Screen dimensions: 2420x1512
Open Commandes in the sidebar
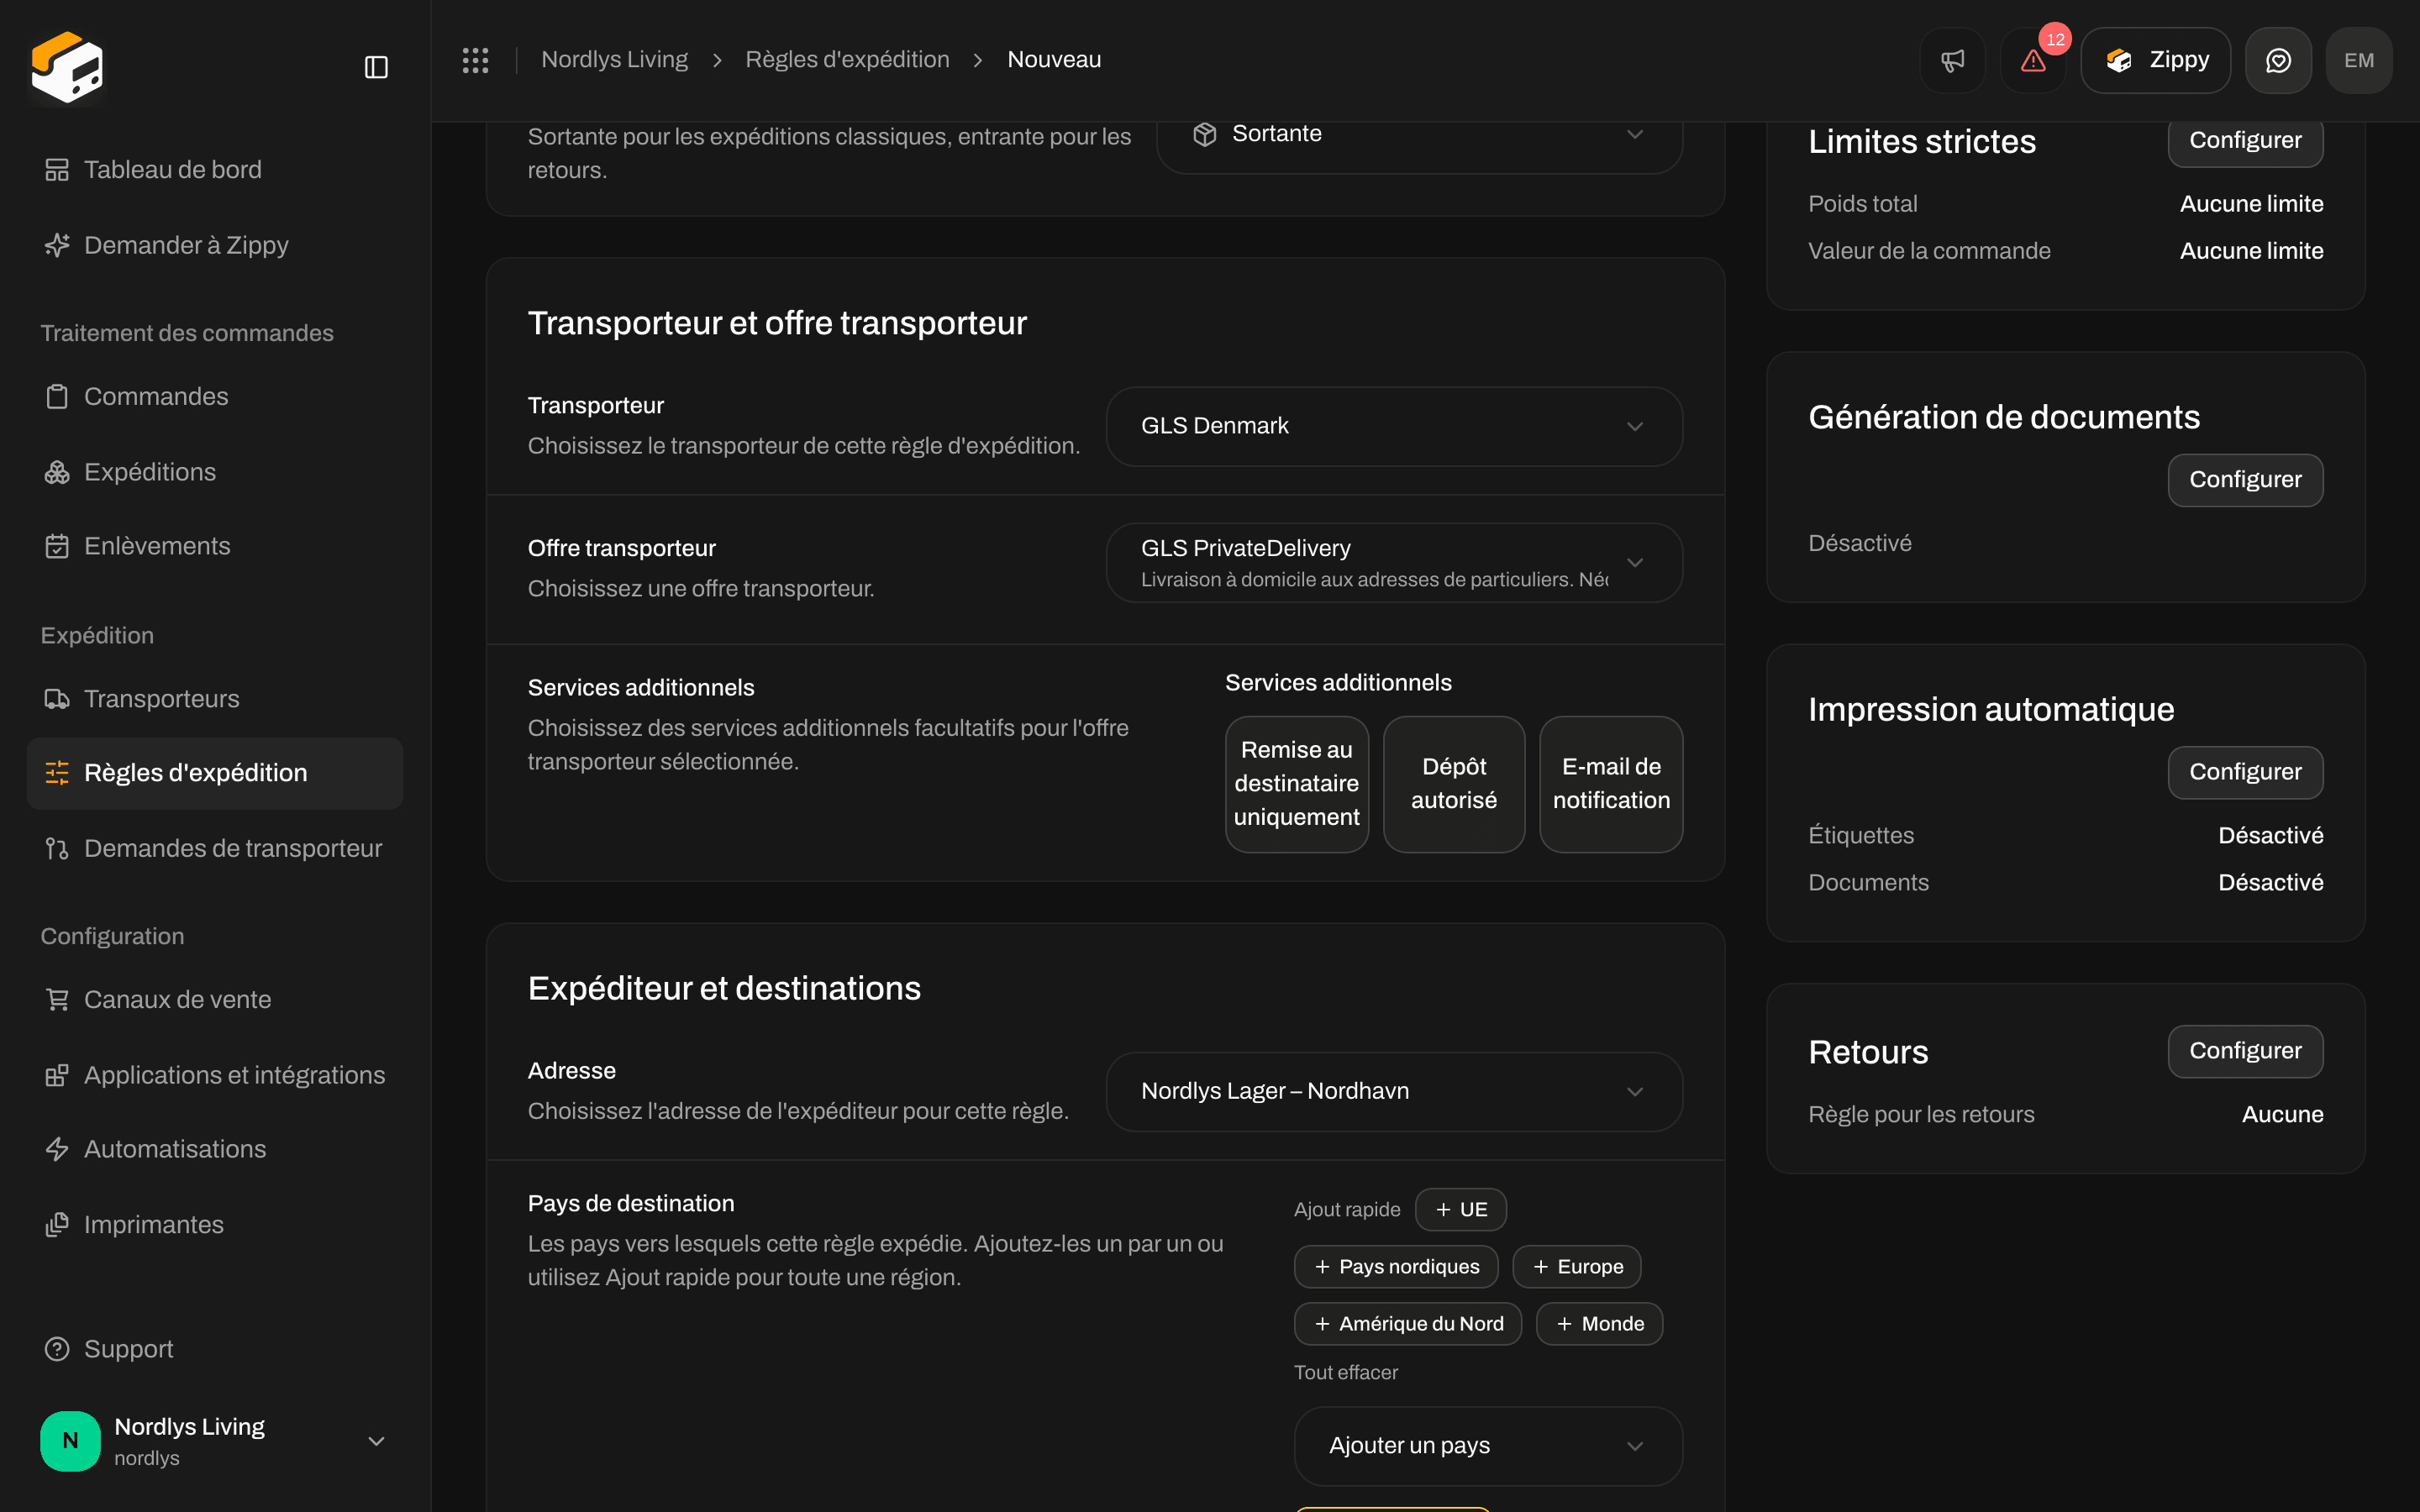215,397
